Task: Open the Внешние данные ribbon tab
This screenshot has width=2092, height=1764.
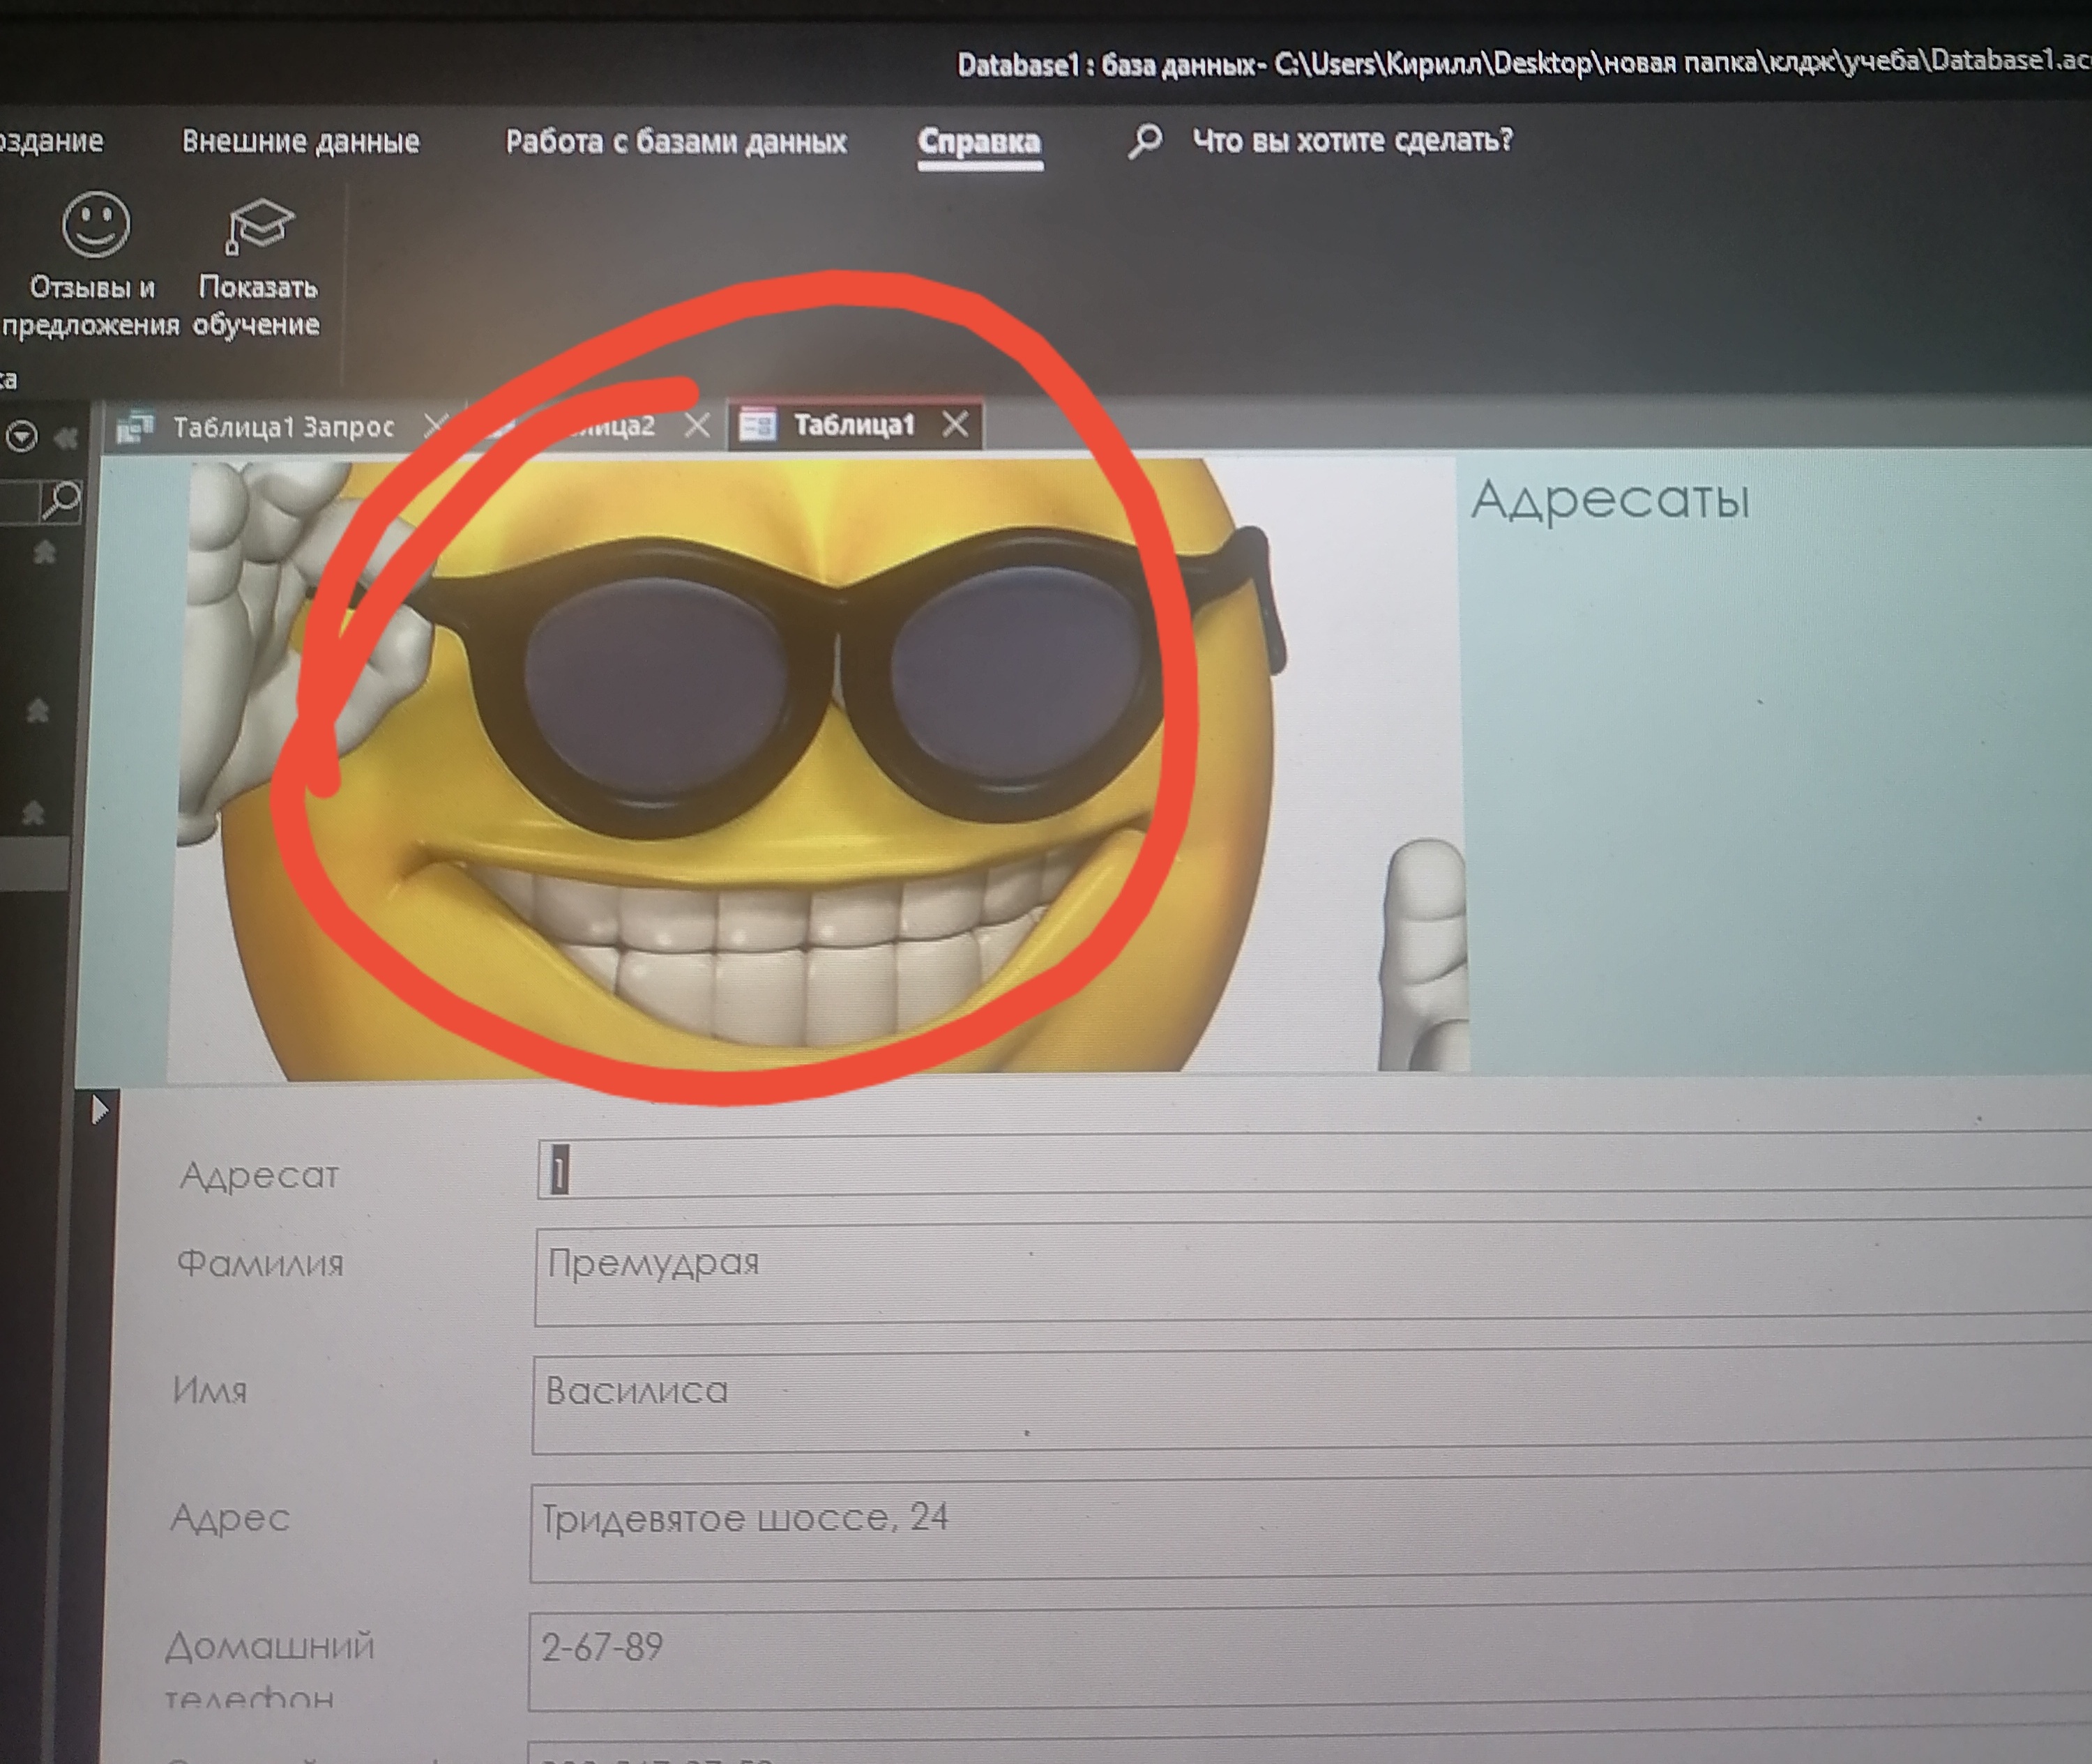Action: (301, 141)
